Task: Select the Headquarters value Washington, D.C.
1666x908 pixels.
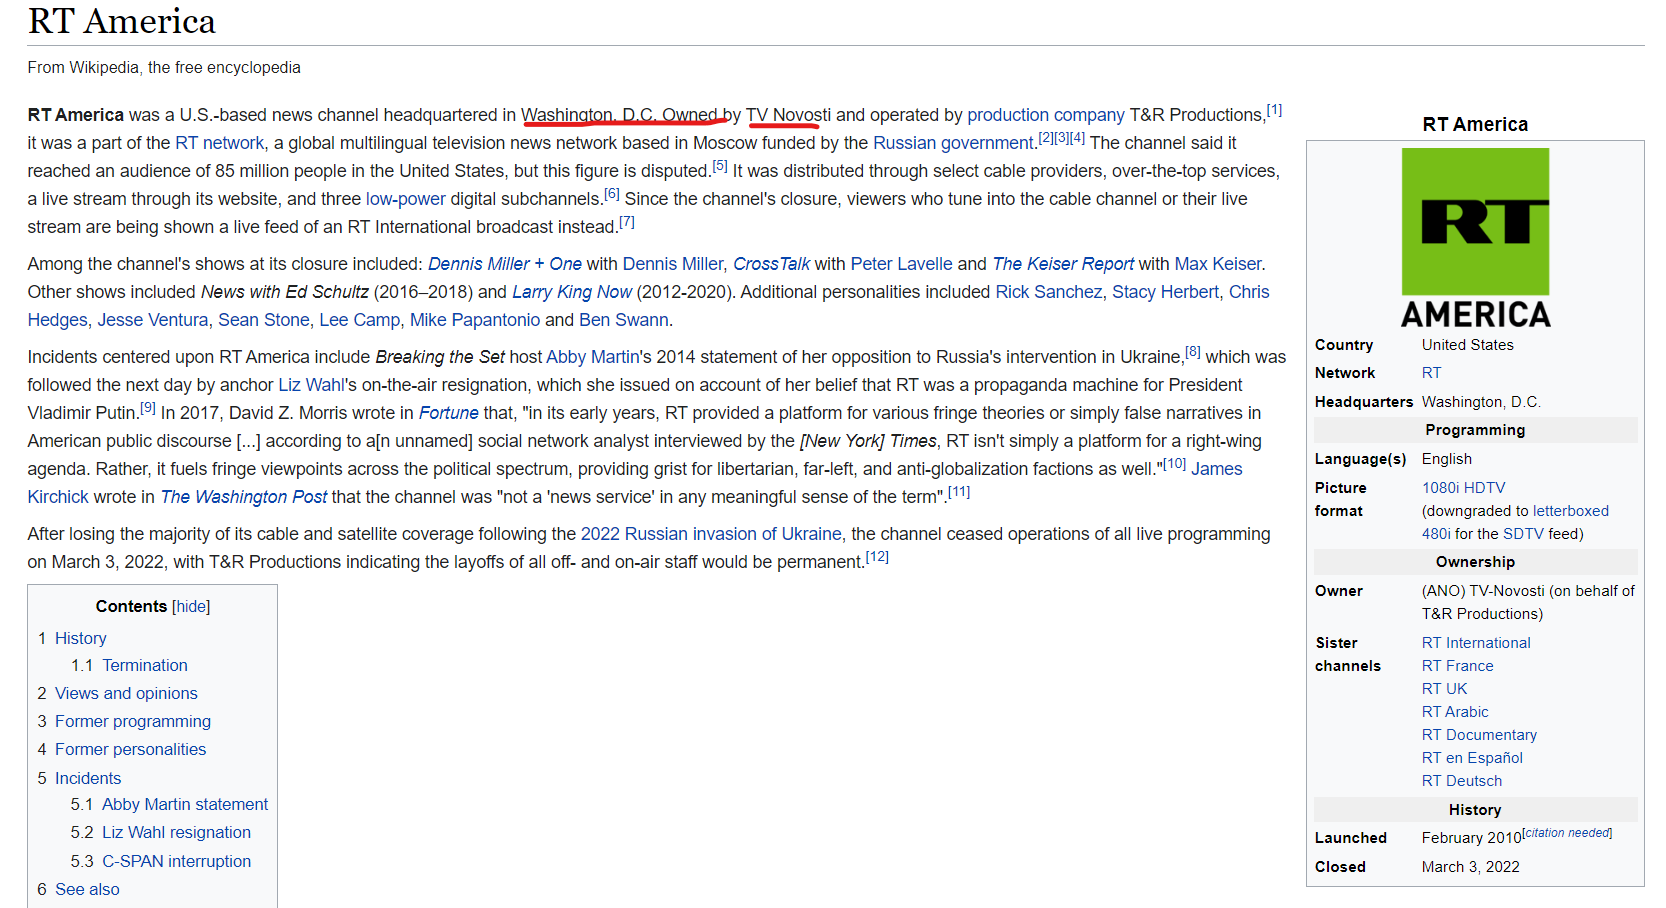Action: coord(1481,402)
